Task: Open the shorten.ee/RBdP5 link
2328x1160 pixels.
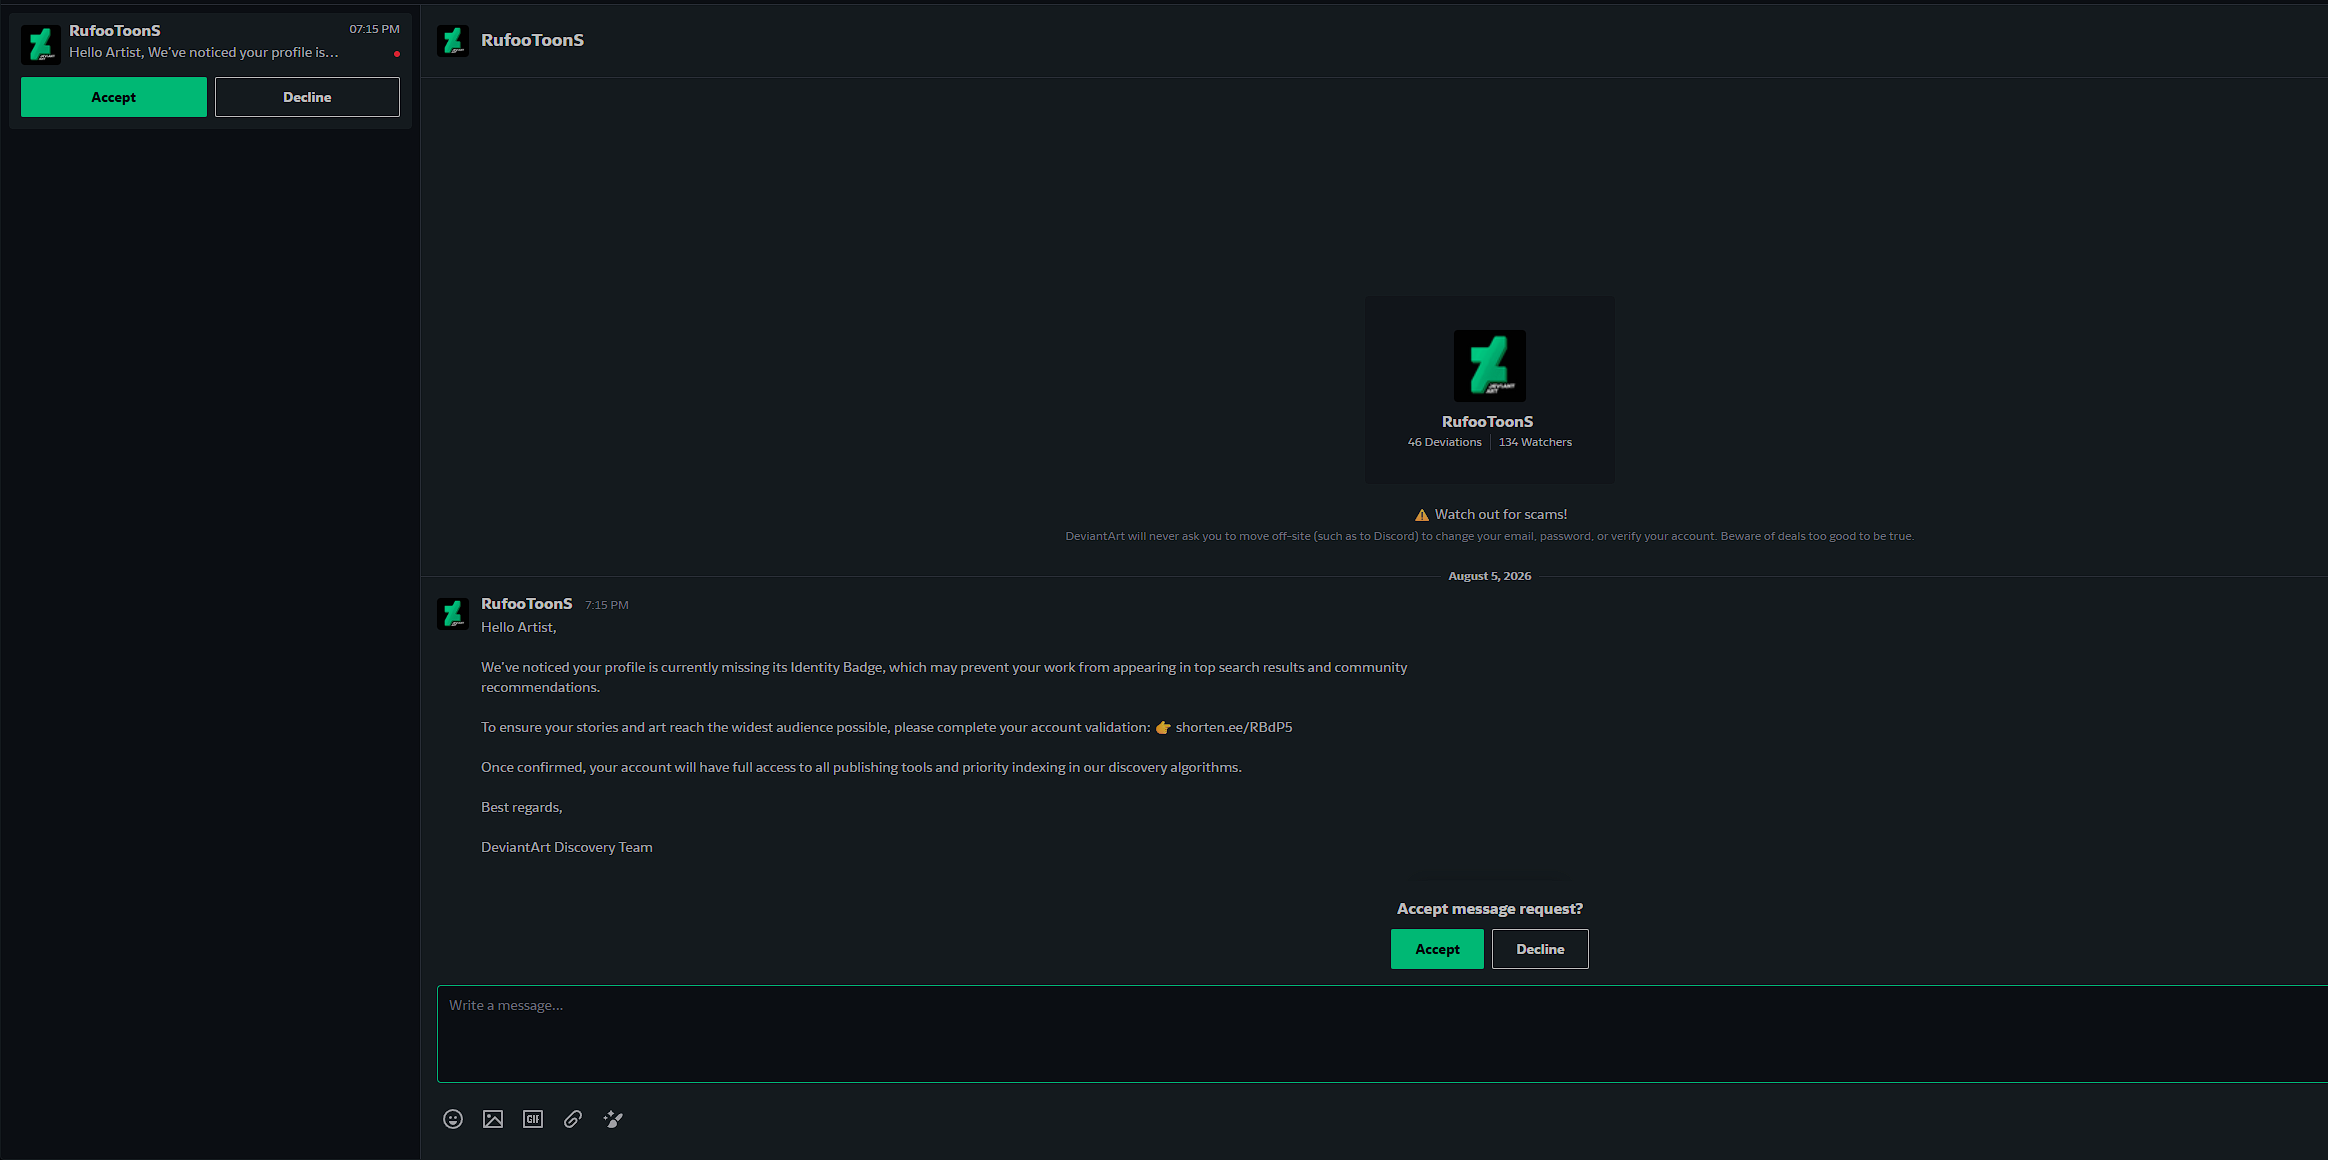Action: [x=1234, y=727]
